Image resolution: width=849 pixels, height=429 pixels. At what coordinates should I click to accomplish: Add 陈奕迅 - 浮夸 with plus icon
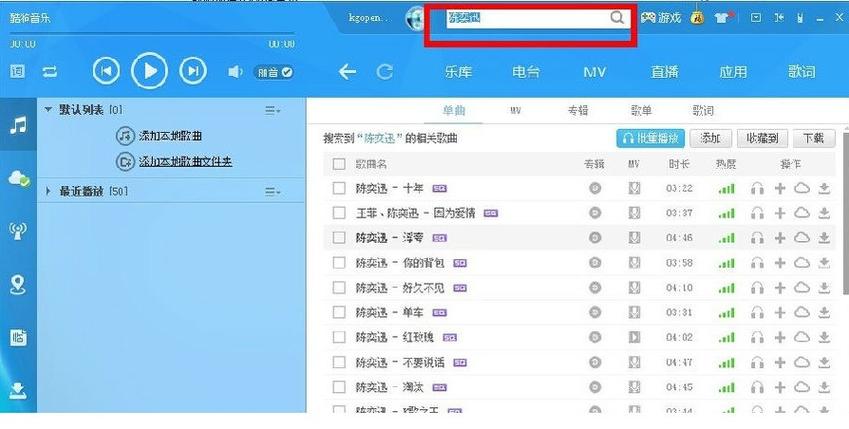(x=780, y=238)
